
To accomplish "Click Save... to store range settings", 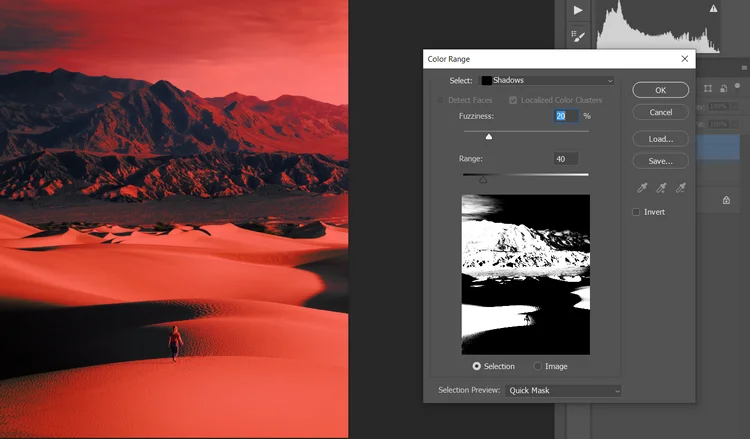I will (660, 160).
